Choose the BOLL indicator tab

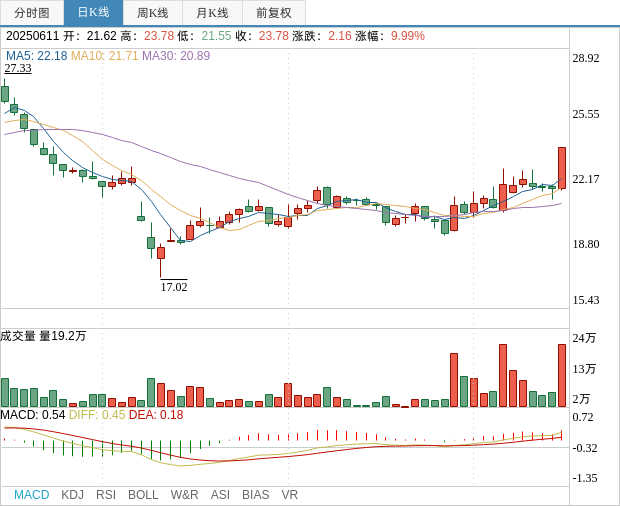[143, 495]
